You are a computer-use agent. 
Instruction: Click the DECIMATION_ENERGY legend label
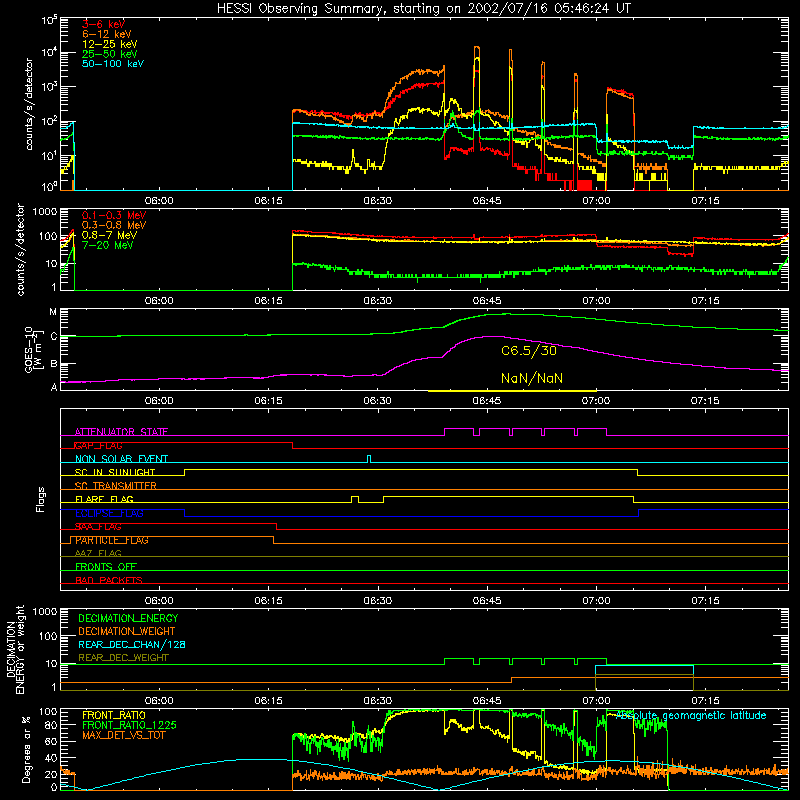coord(128,618)
